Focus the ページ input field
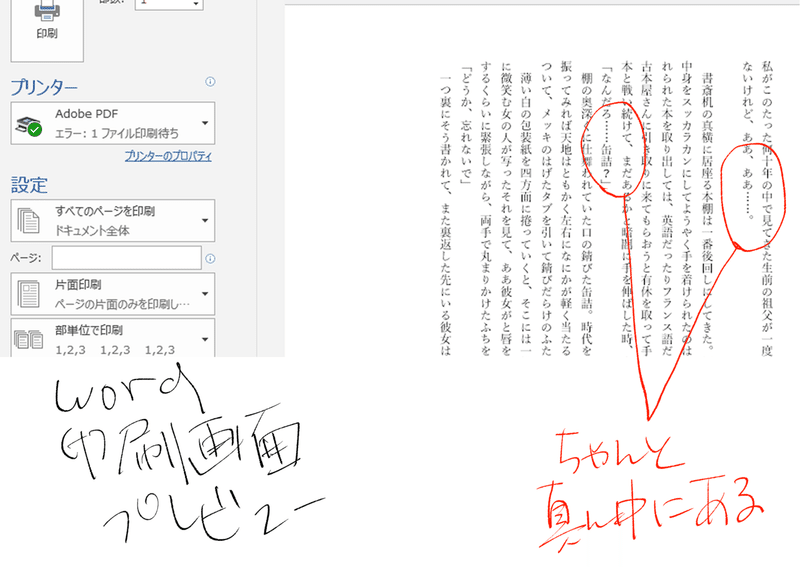800x567 pixels. click(127, 258)
